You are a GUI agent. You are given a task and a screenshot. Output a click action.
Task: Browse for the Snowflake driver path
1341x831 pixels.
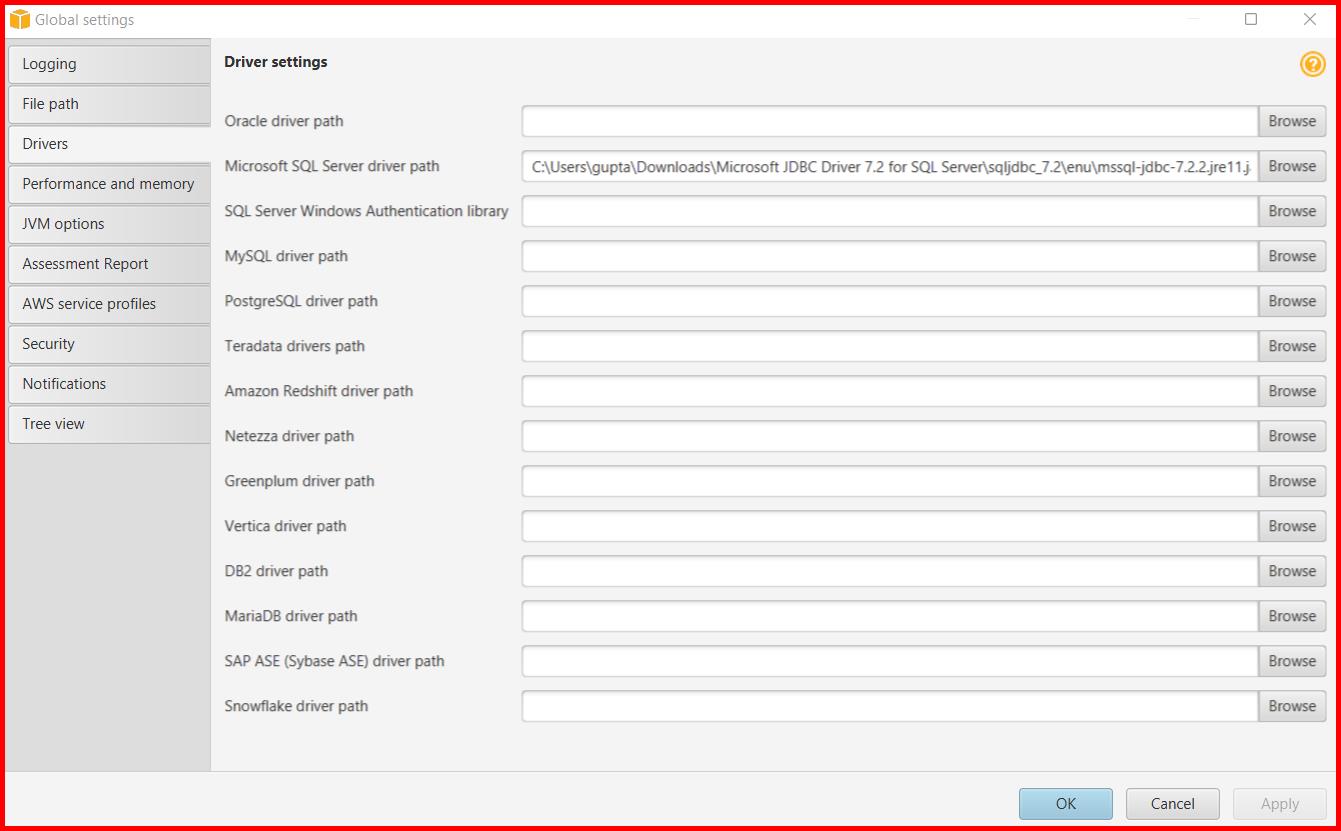pyautogui.click(x=1292, y=706)
